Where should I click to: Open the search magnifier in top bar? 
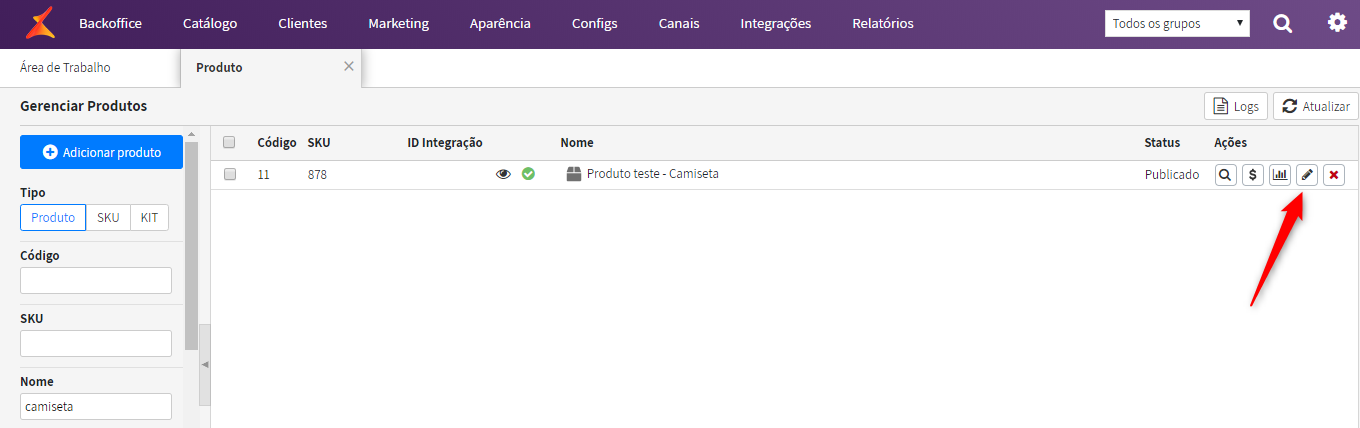[x=1283, y=23]
